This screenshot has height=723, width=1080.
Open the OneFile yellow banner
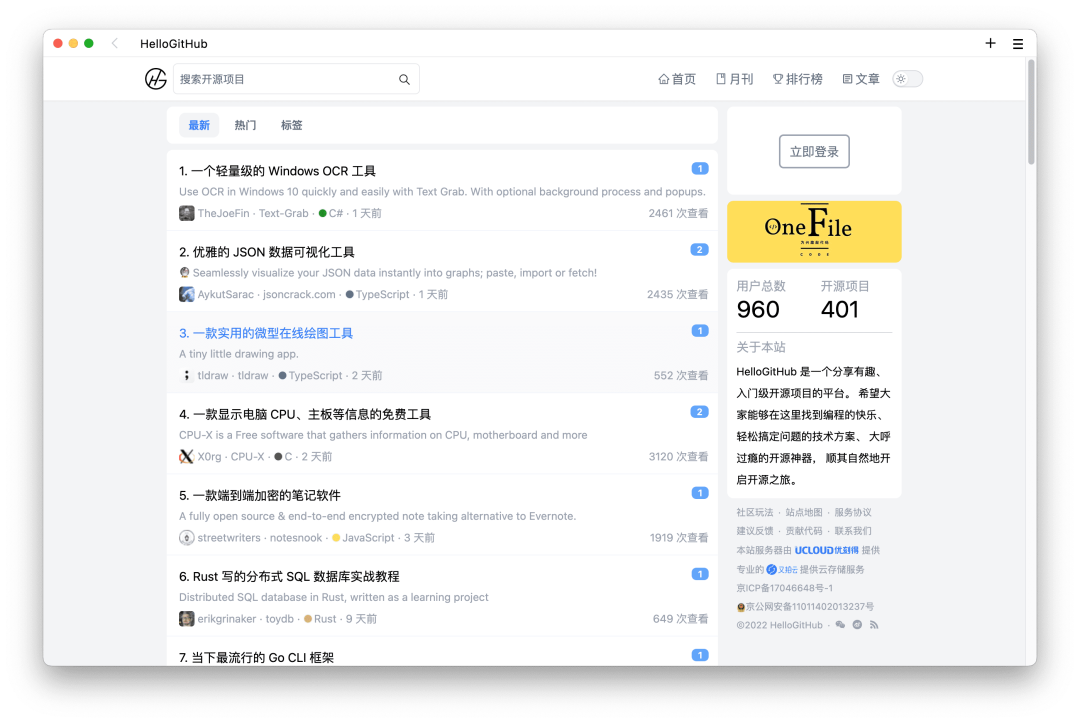point(814,231)
